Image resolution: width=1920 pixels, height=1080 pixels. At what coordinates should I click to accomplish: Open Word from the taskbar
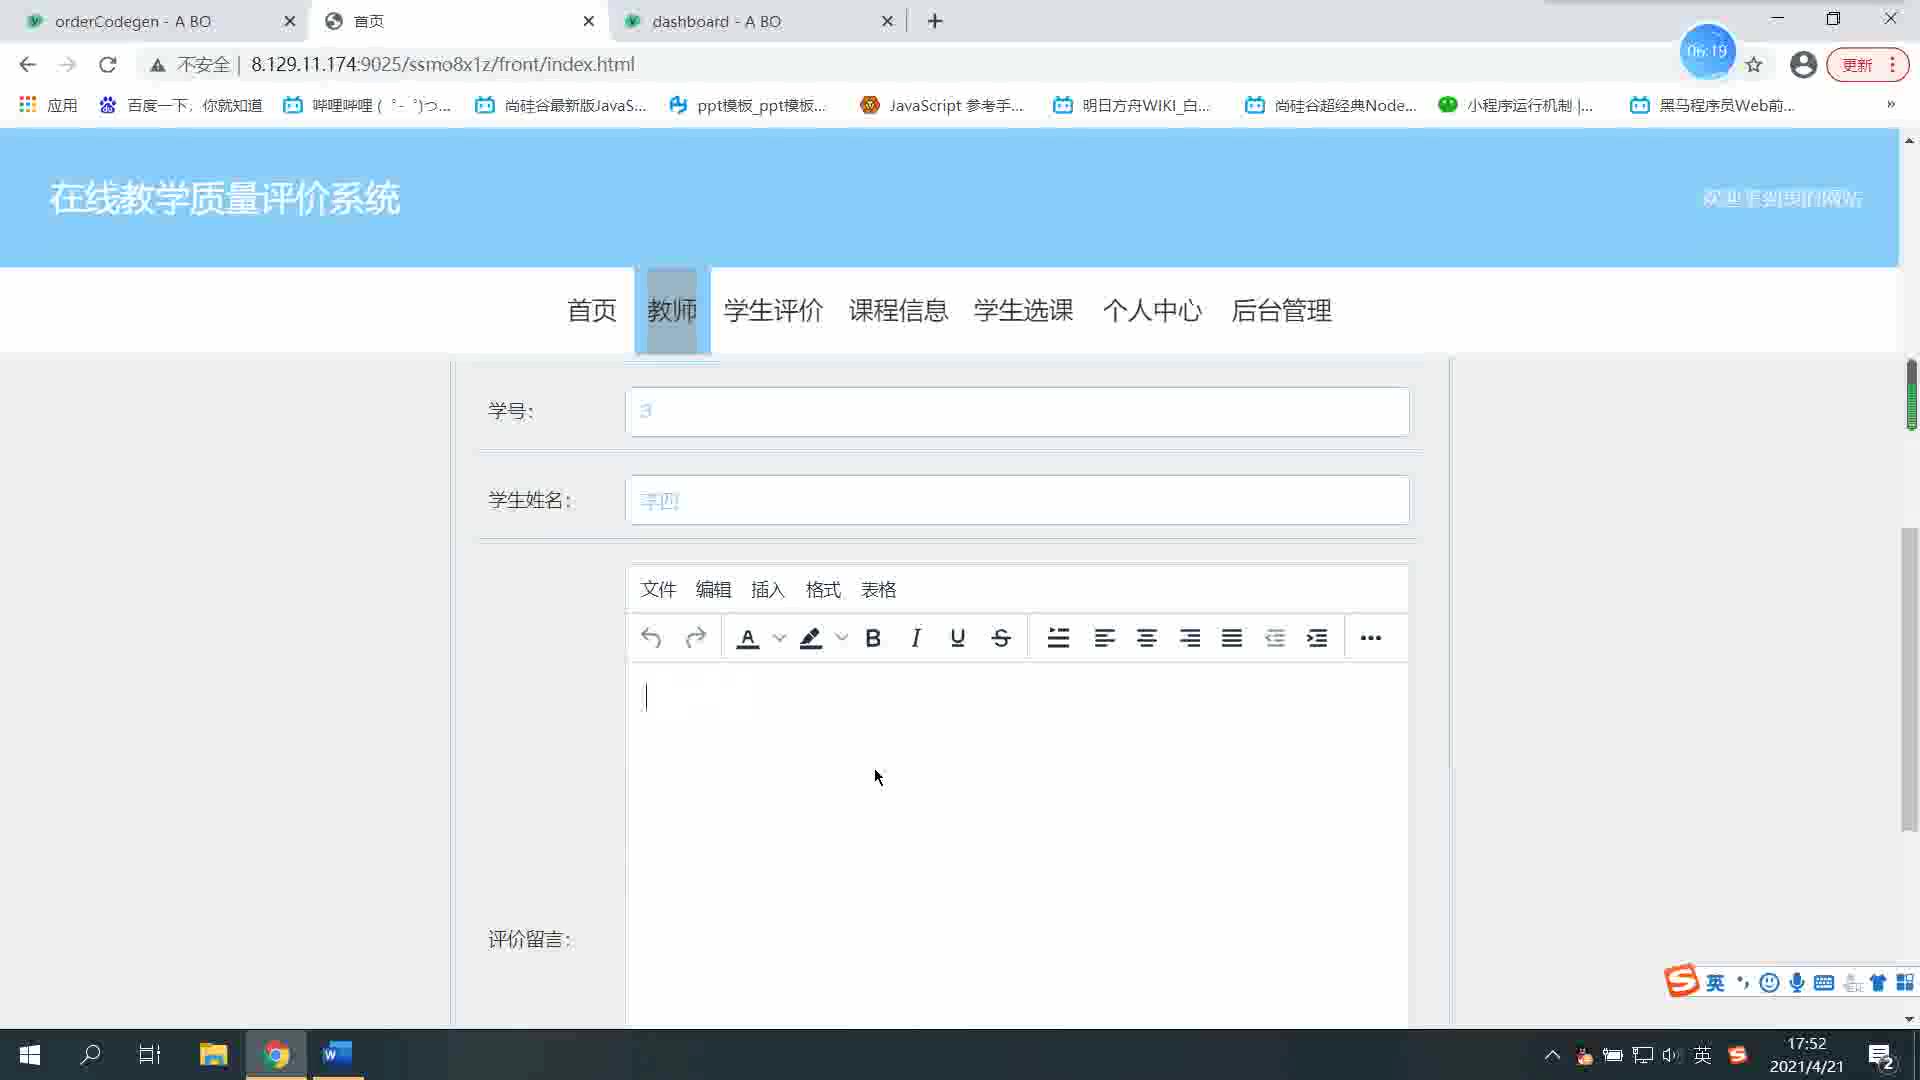point(337,1054)
